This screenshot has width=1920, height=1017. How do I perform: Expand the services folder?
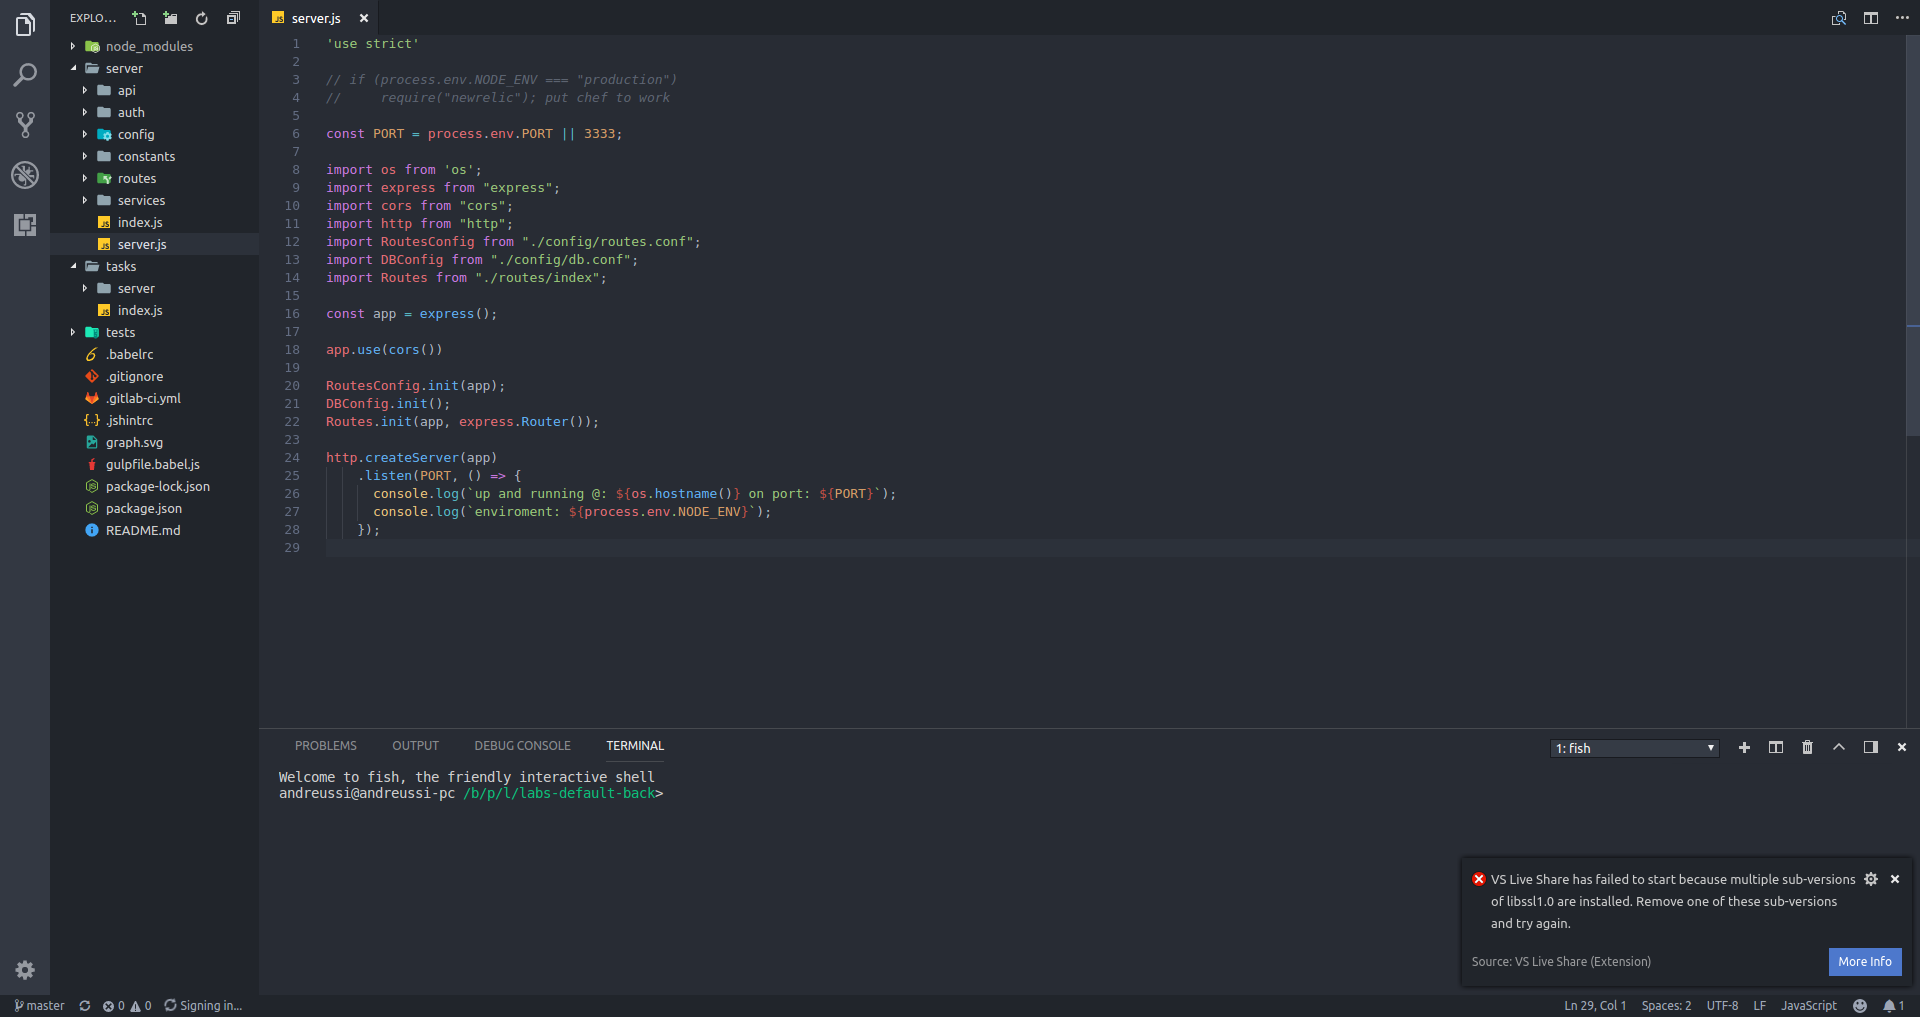155,200
